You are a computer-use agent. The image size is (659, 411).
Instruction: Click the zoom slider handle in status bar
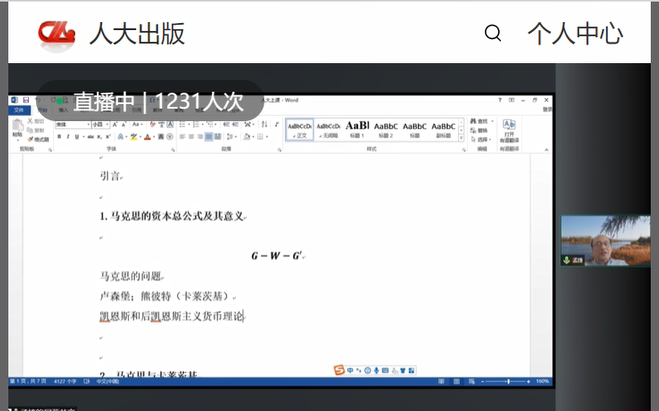click(x=509, y=382)
